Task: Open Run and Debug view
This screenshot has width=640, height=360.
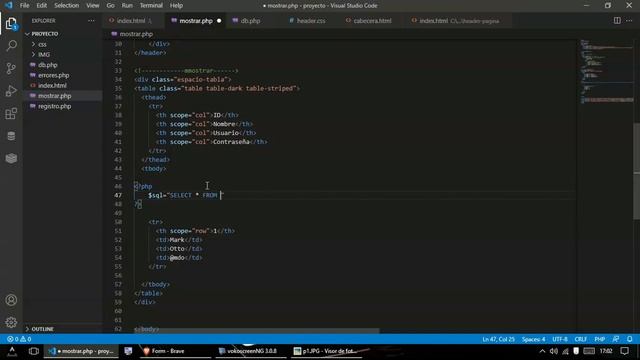Action: click(x=11, y=91)
